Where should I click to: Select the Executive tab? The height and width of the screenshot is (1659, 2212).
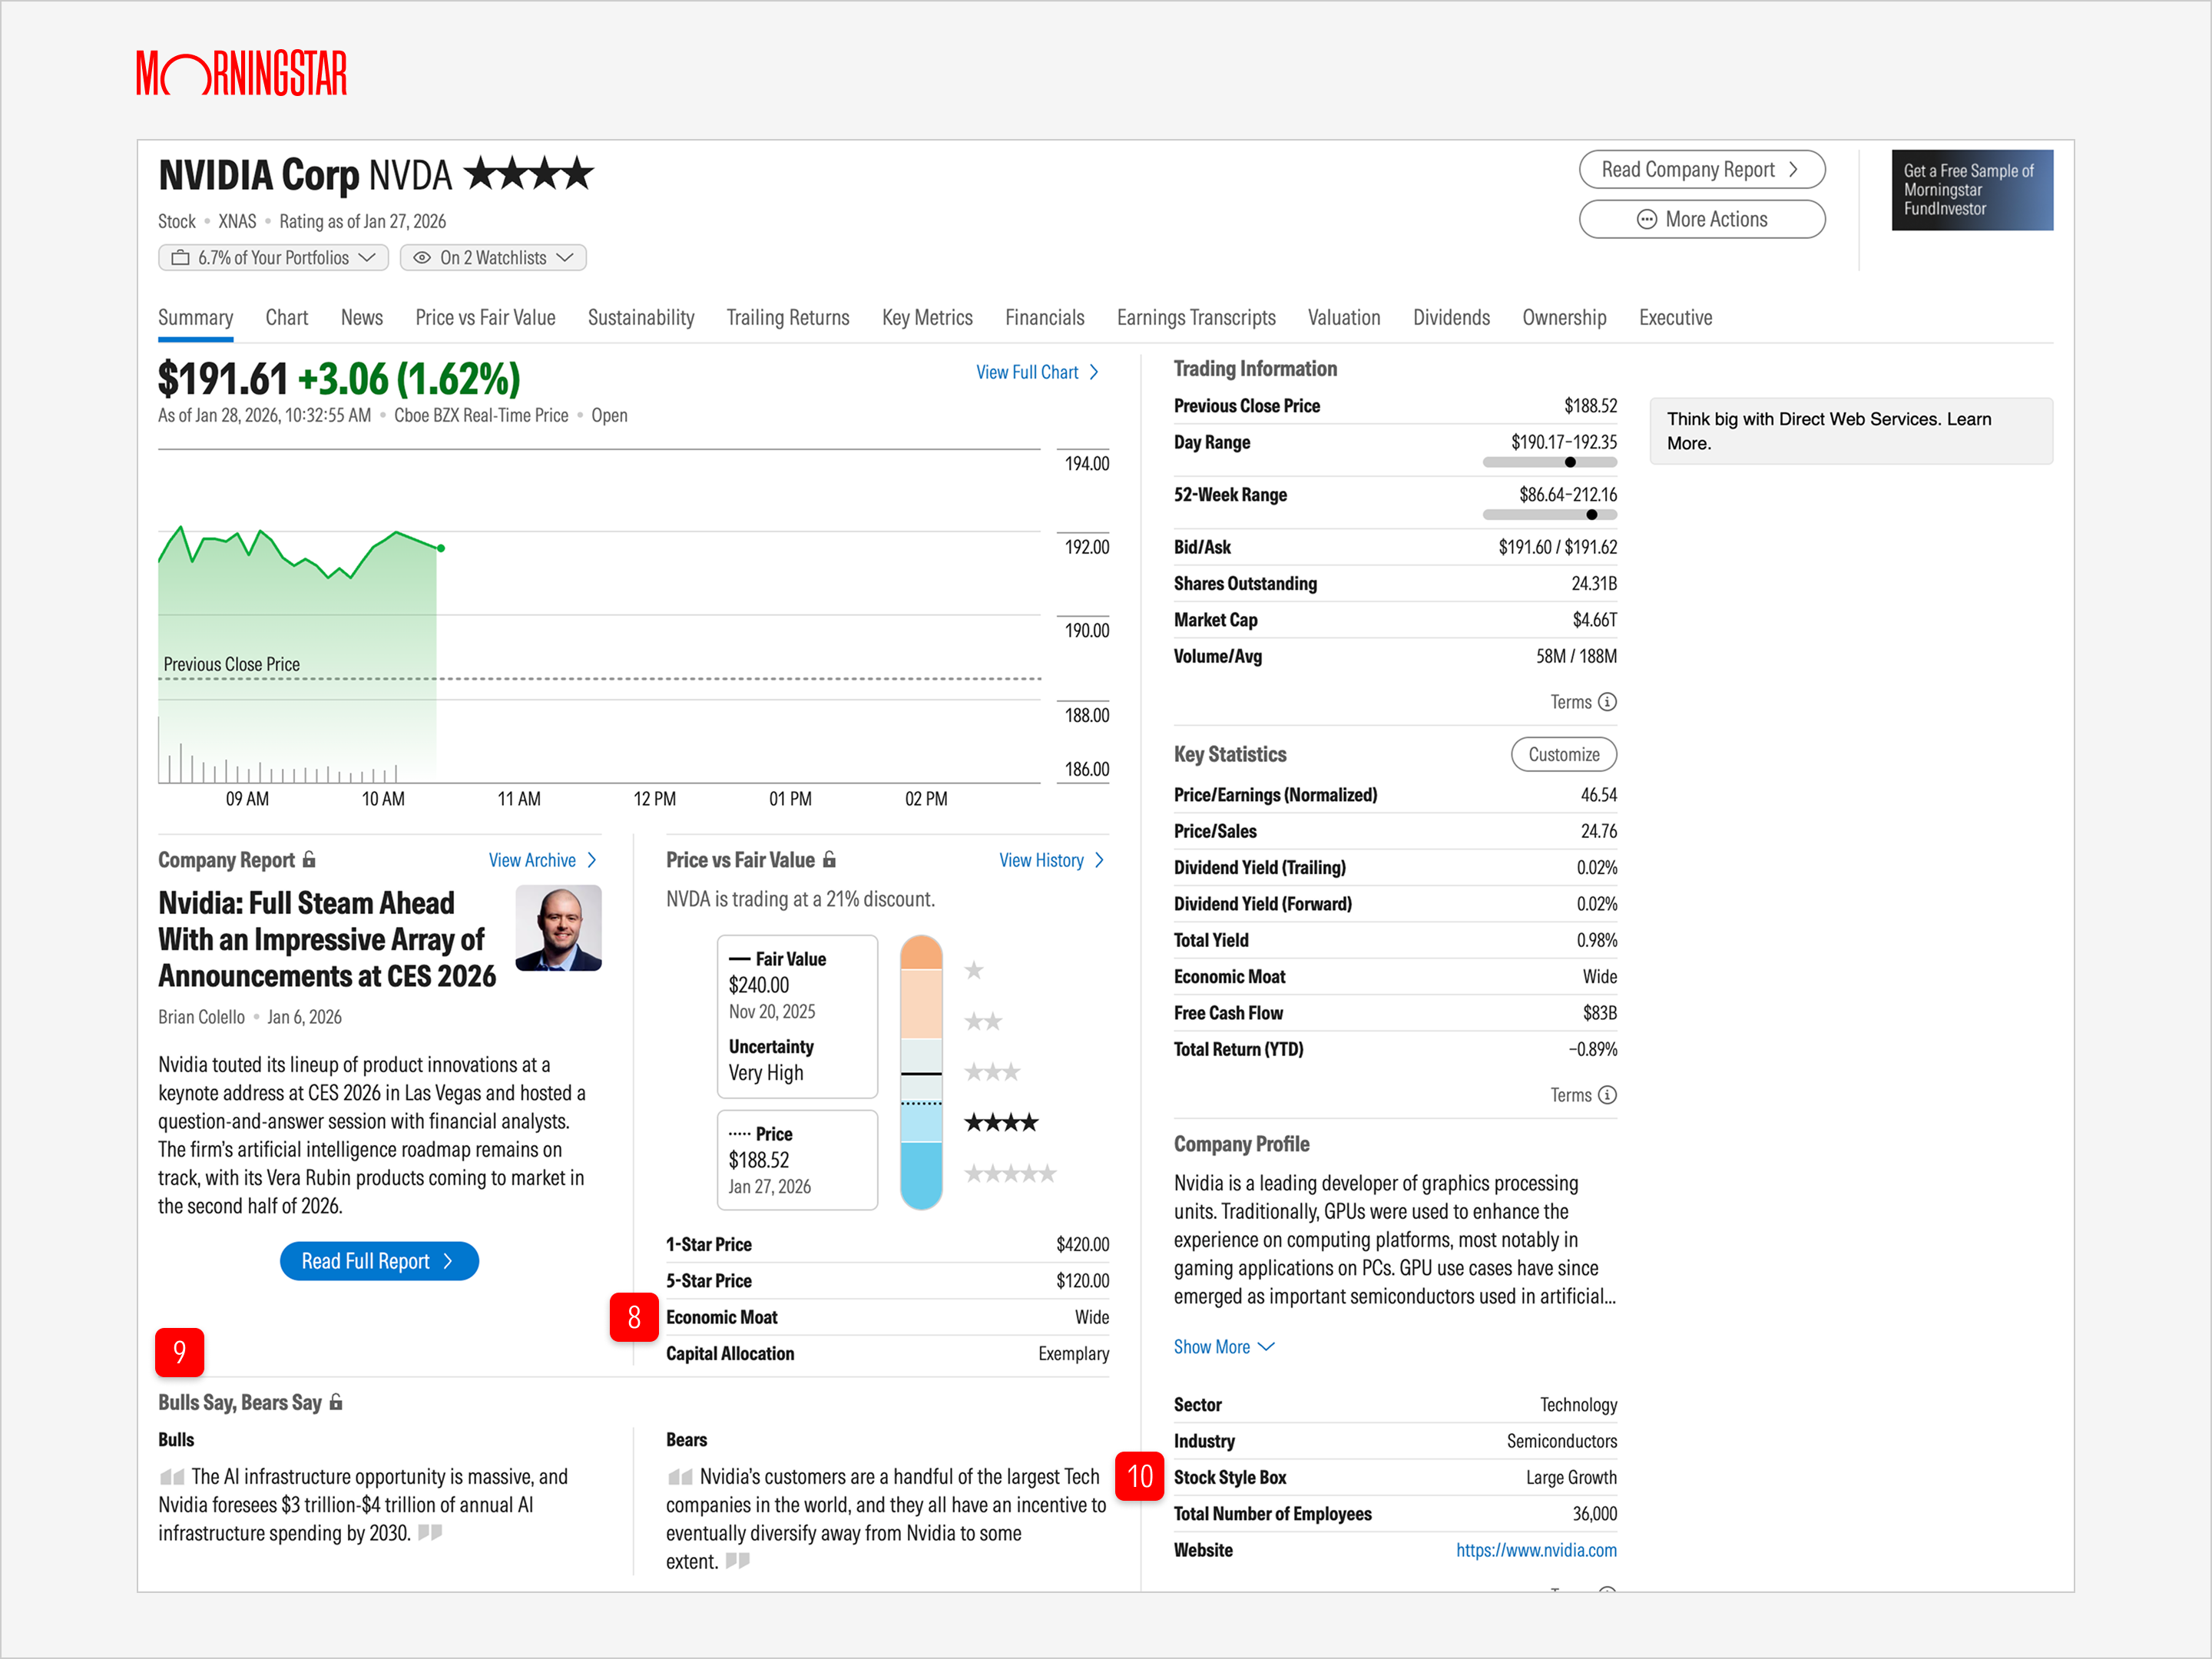(x=1676, y=318)
